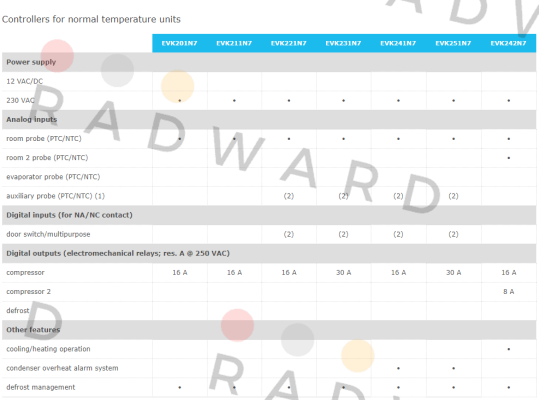
Task: Click the EVK201N7 column header
Action: 179,43
